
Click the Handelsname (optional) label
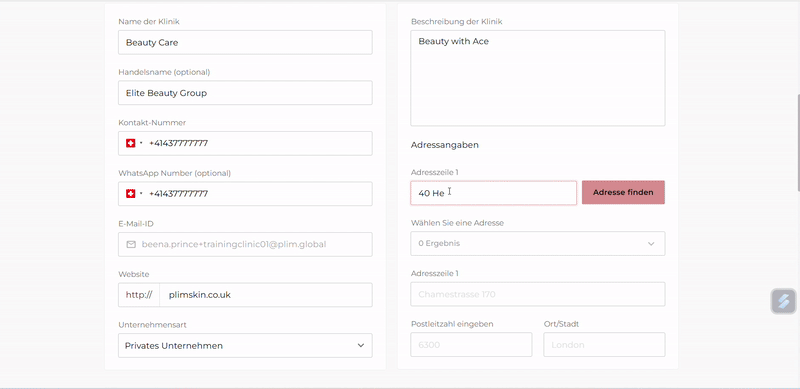click(164, 72)
